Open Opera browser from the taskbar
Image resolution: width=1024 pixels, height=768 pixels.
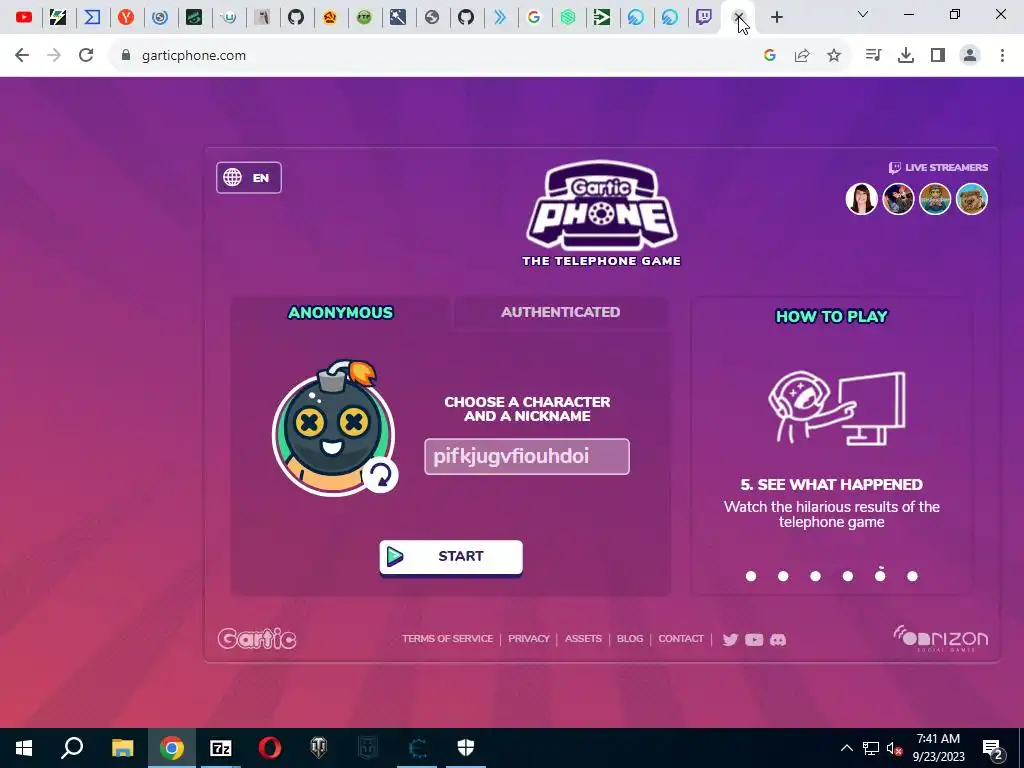click(270, 748)
